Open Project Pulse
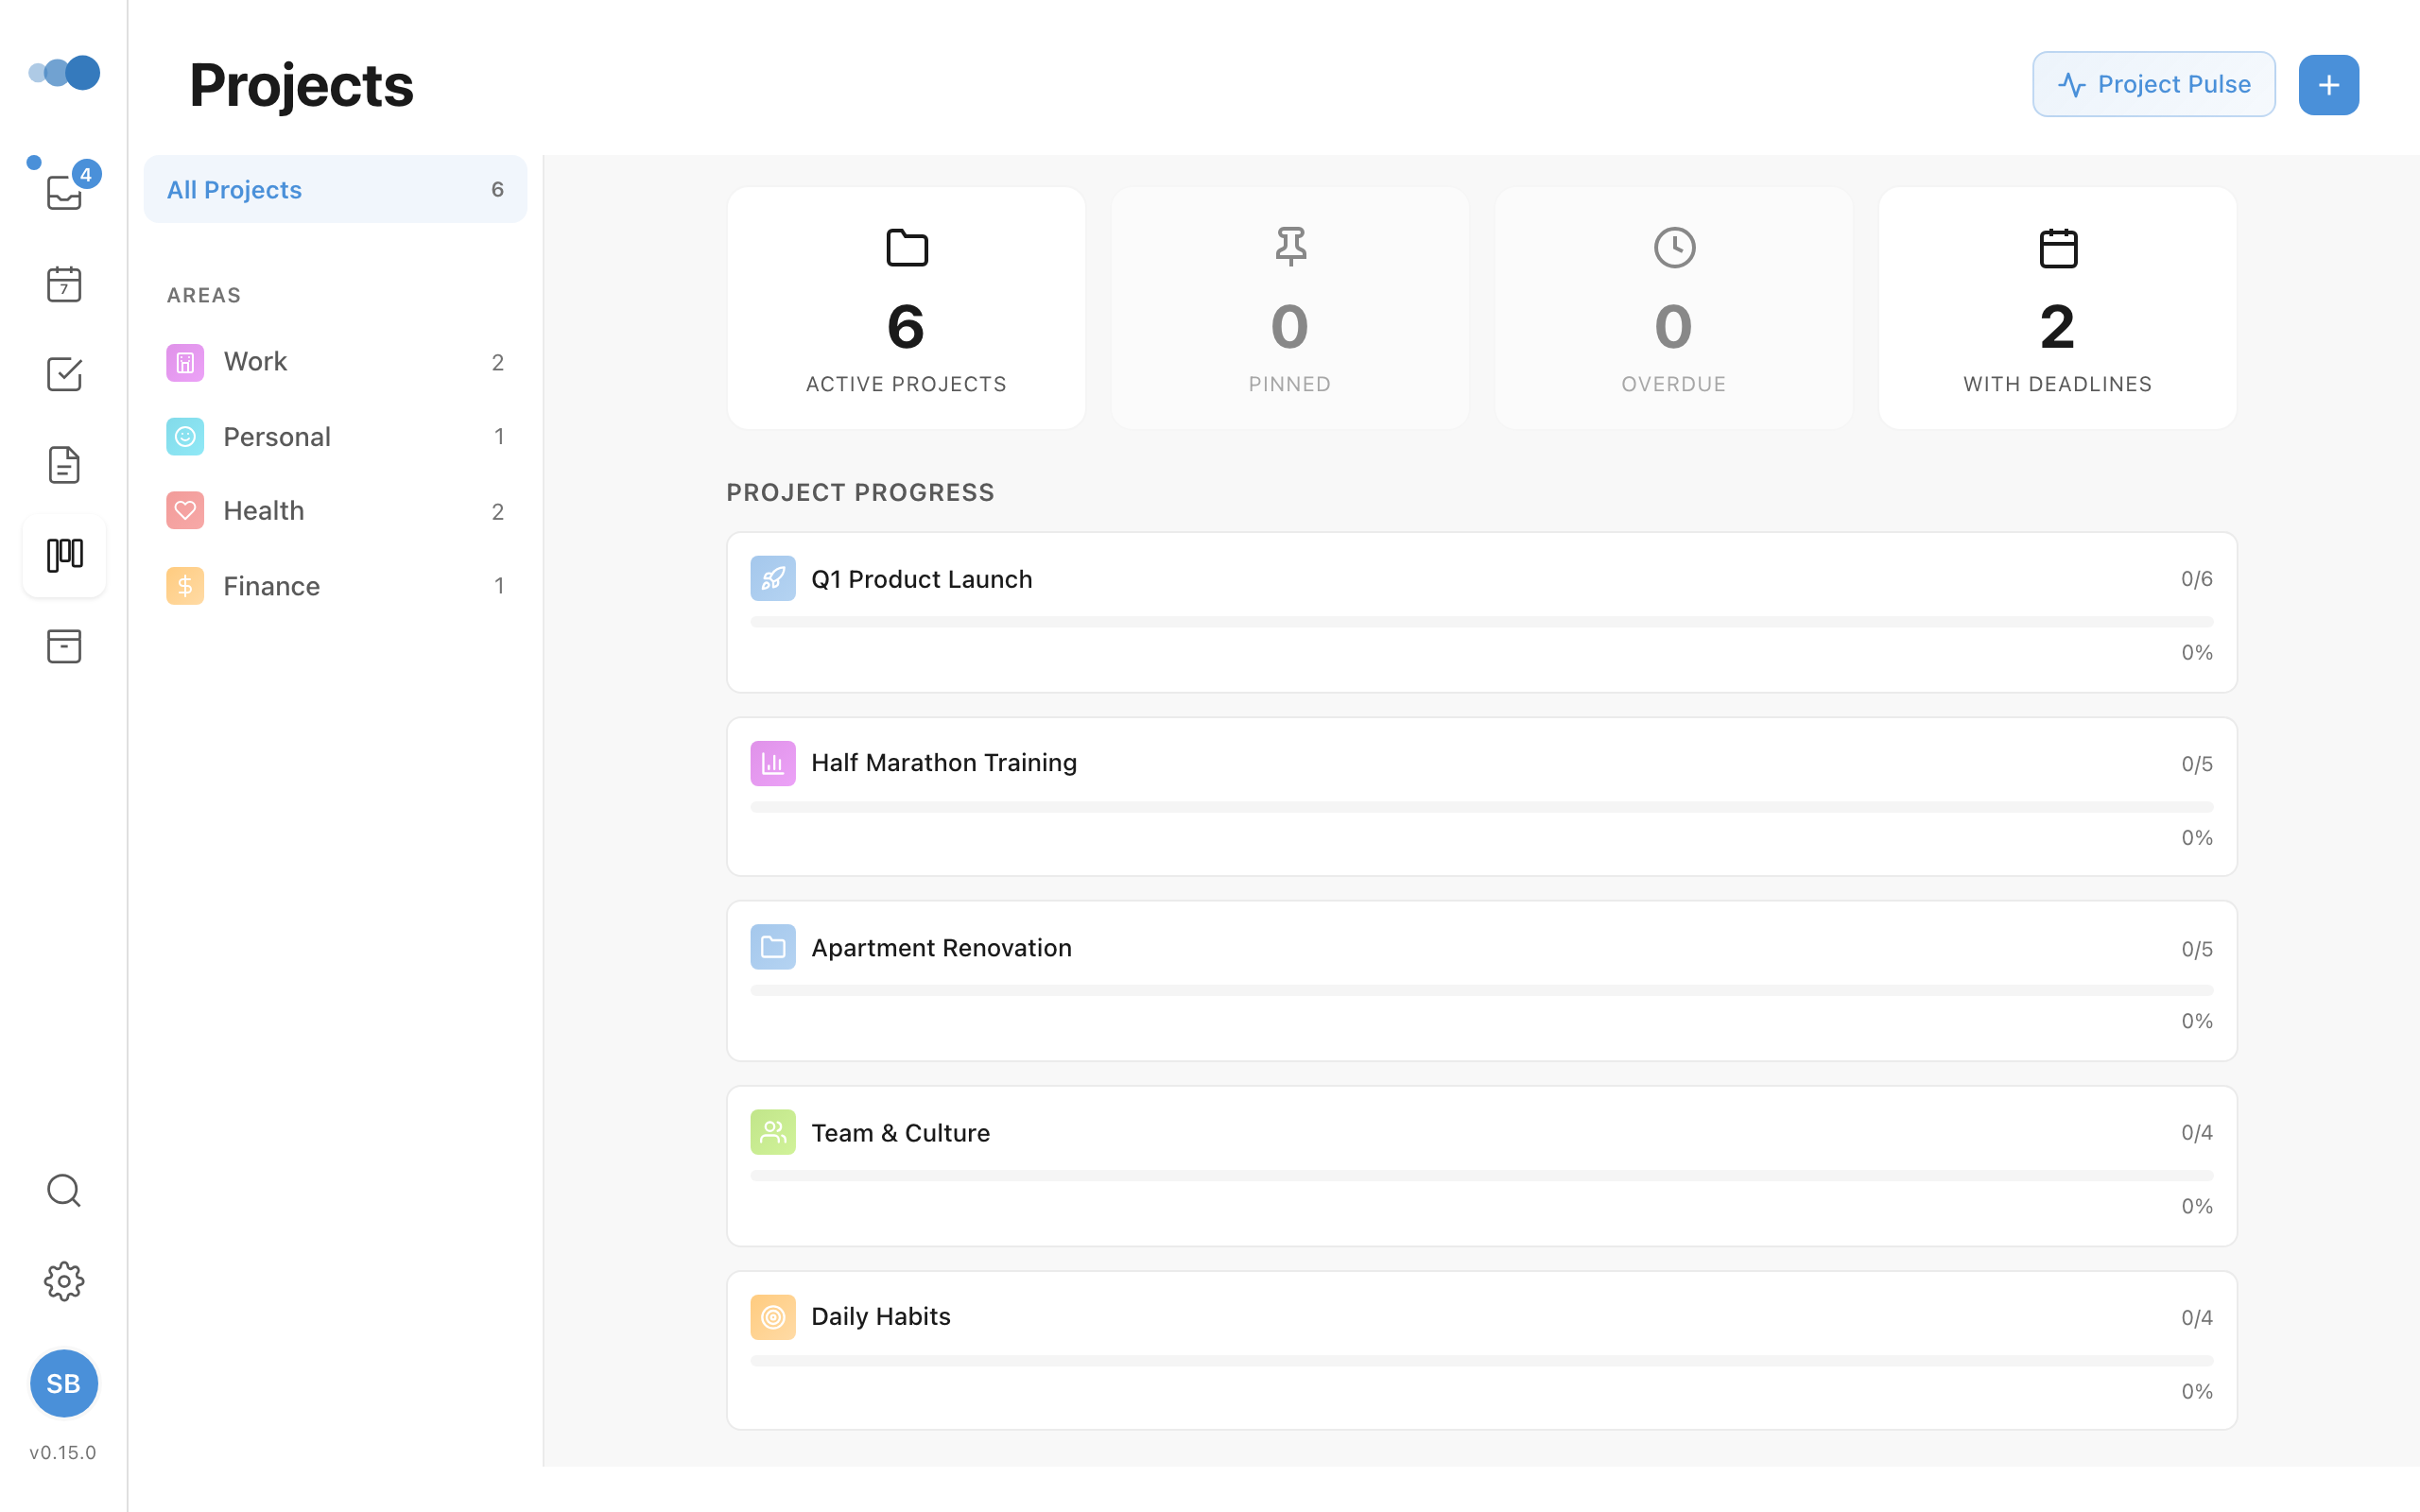The image size is (2420, 1512). click(2153, 84)
